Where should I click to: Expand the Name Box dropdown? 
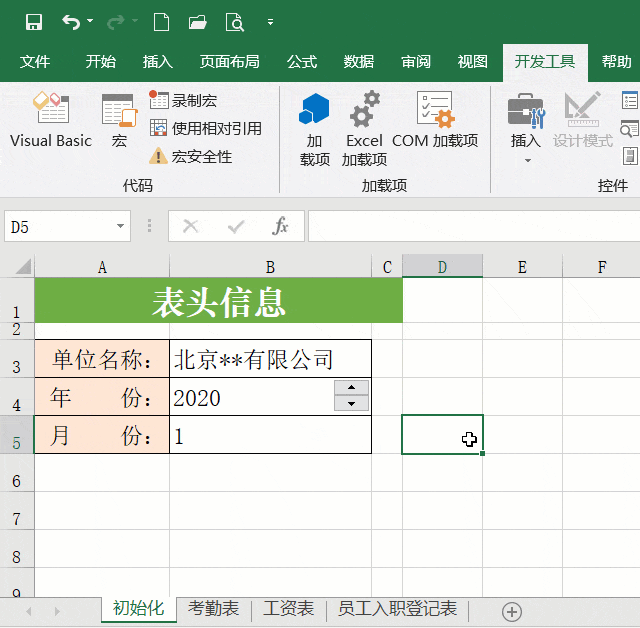(x=121, y=227)
